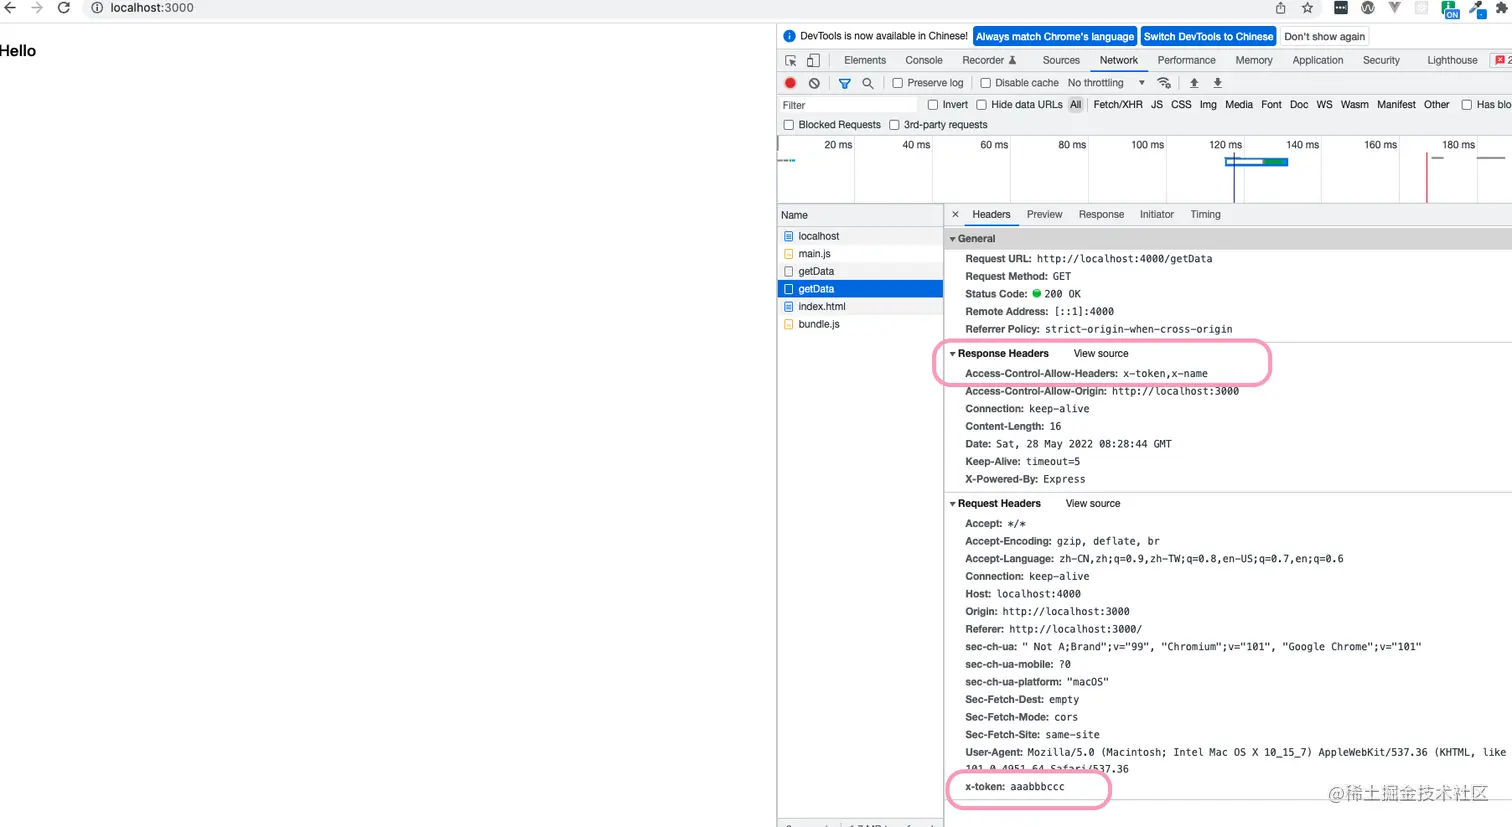
Task: Toggle the network filter funnel icon
Action: click(845, 83)
